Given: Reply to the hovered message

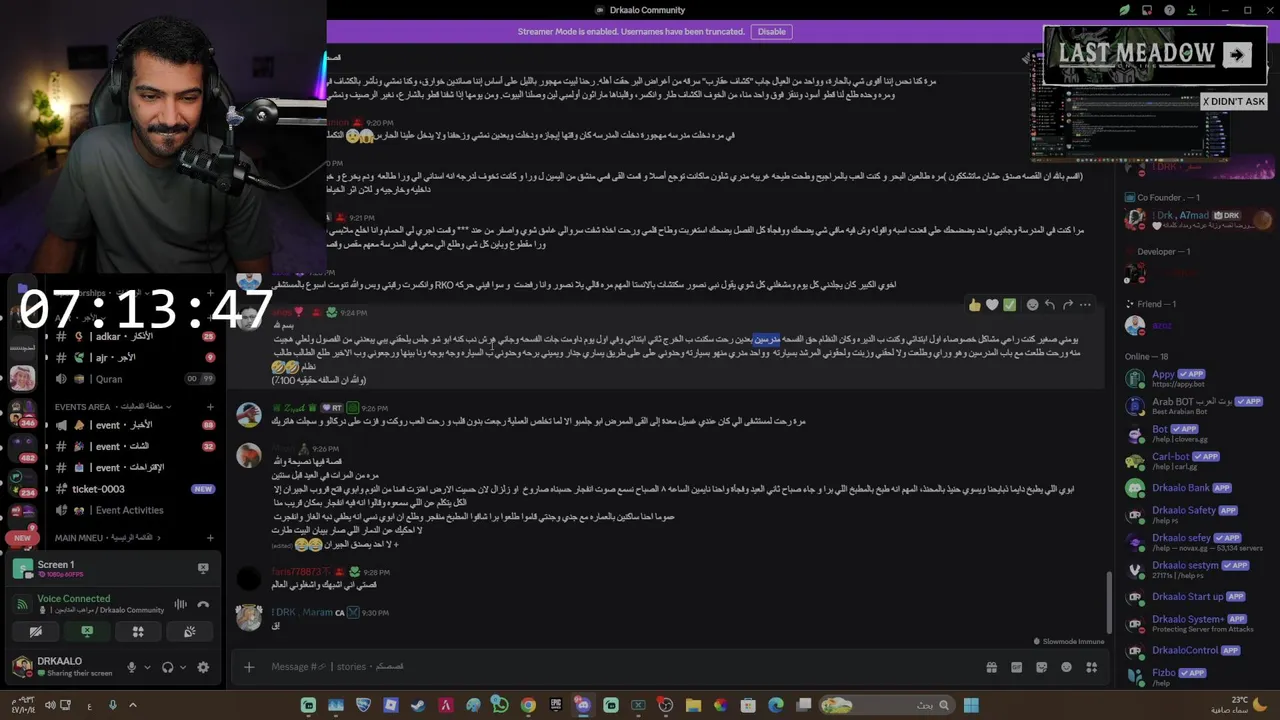Looking at the screenshot, I should click(x=1050, y=305).
